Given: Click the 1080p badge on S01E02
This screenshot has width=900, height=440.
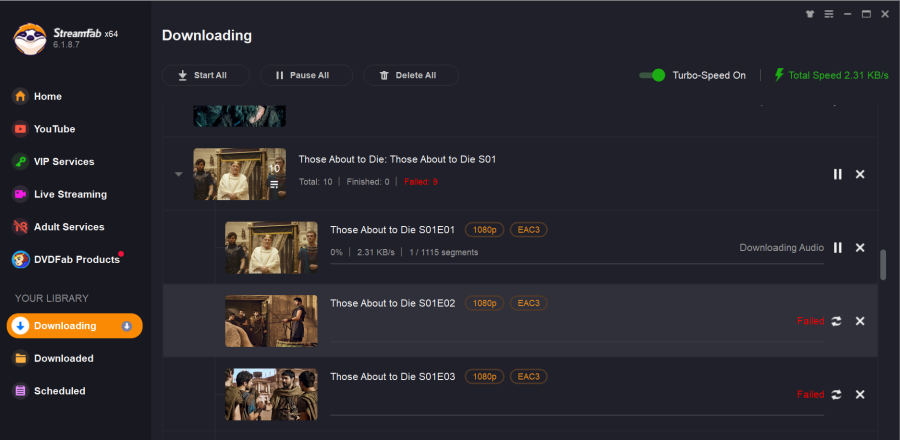Looking at the screenshot, I should (484, 303).
